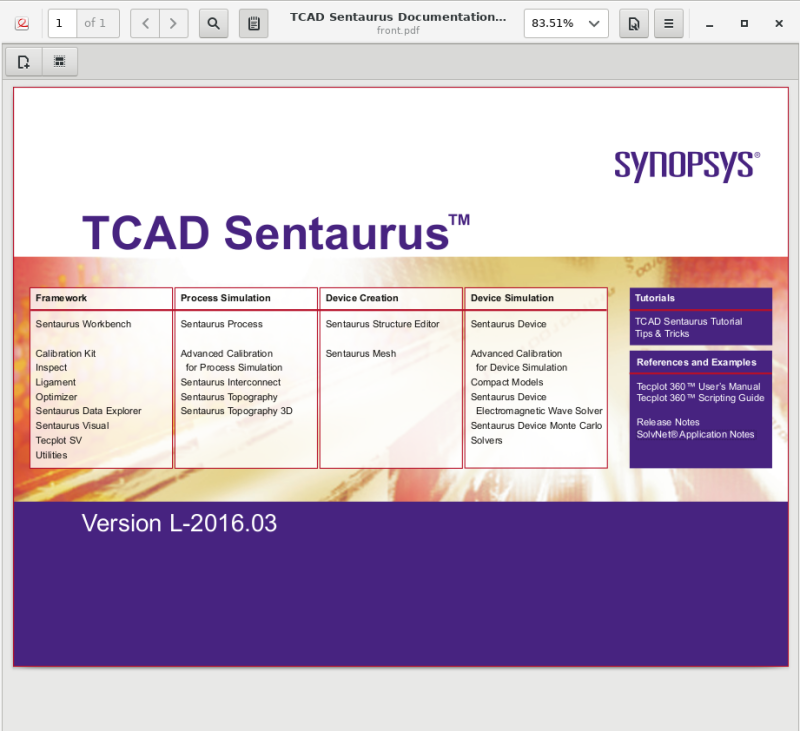Open the annotation tools panel
The width and height of the screenshot is (800, 731).
coord(253,22)
